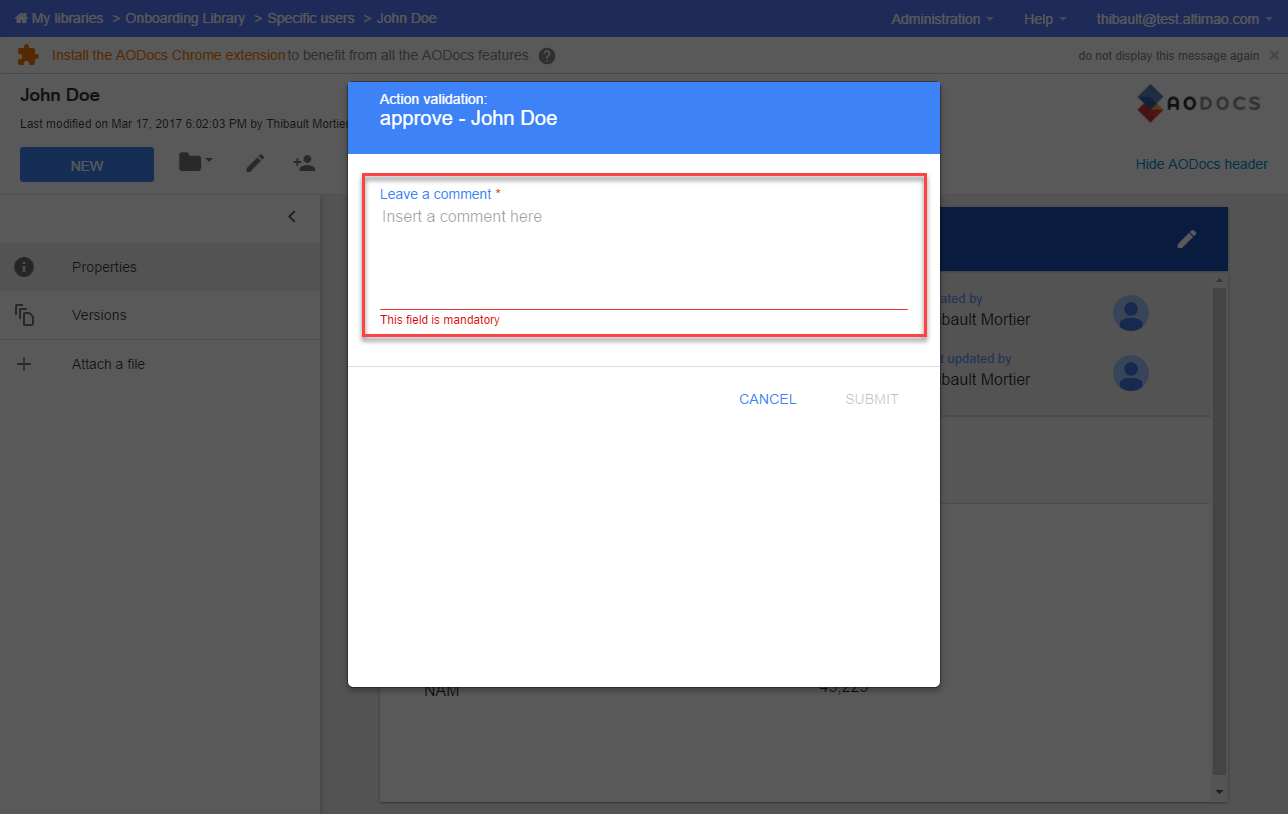The image size is (1288, 814).
Task: Expand the Help menu
Action: [1045, 19]
